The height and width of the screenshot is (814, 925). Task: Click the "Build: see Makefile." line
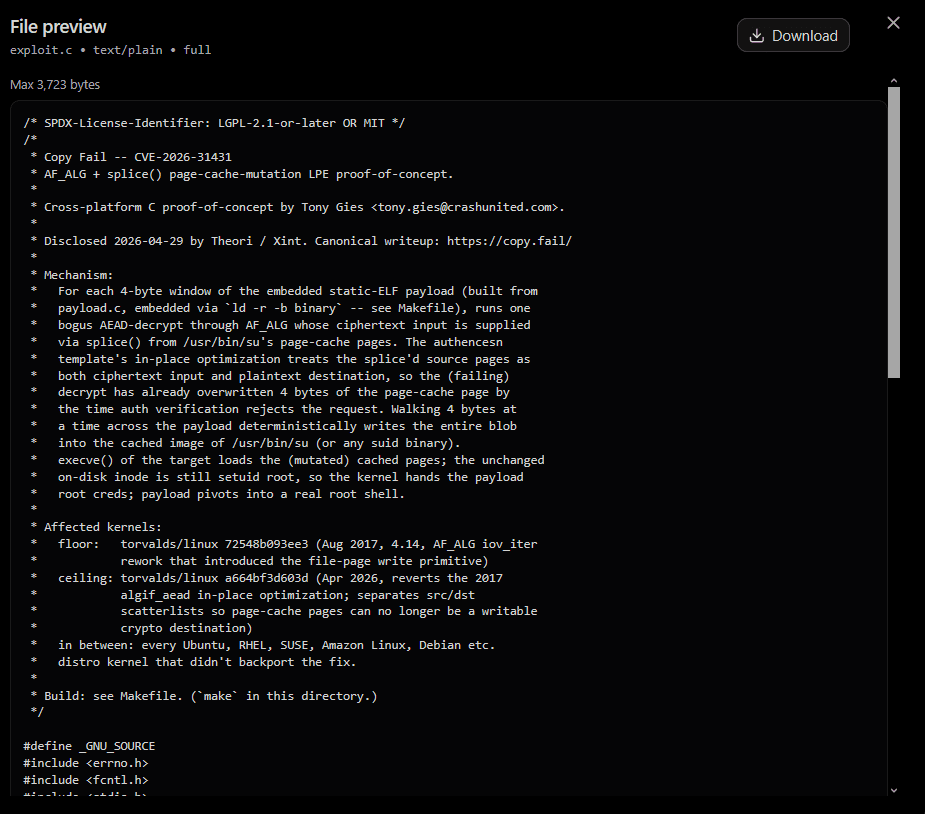pos(204,696)
